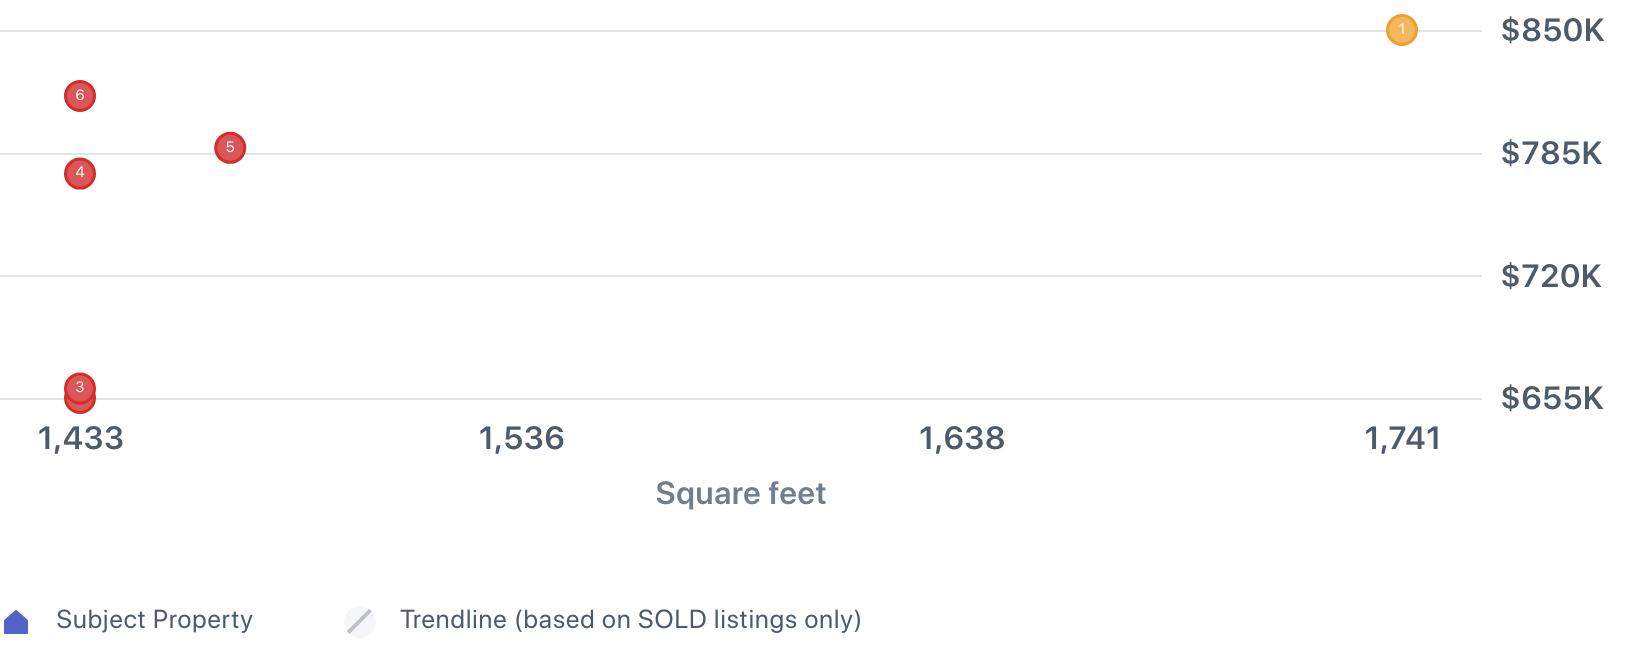Click the $850K price axis label
Viewport: 1632px width, 650px height.
[1551, 31]
